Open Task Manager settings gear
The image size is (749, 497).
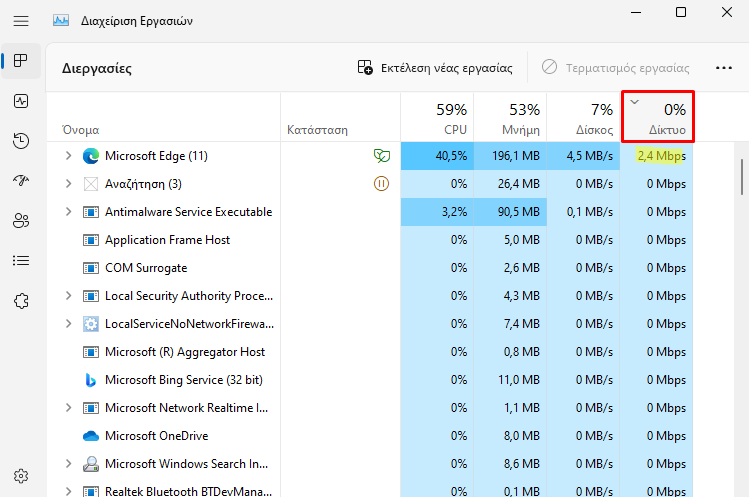21,476
